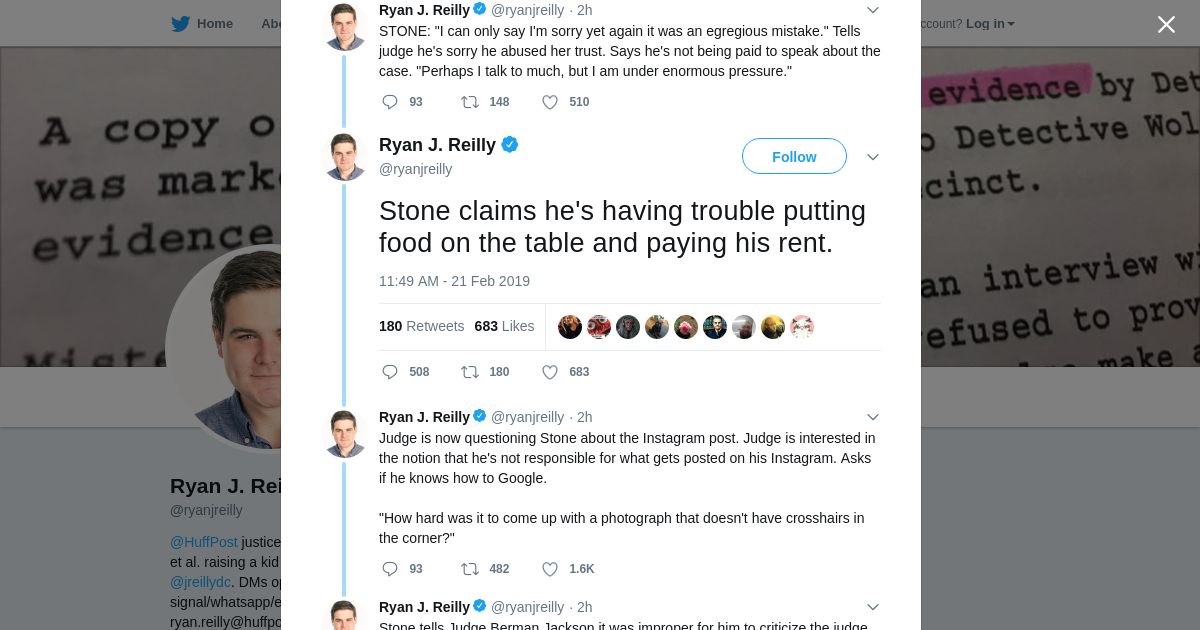Viewport: 1200px width, 630px height.
Task: Open the top tweet's more options chevron
Action: point(873,10)
